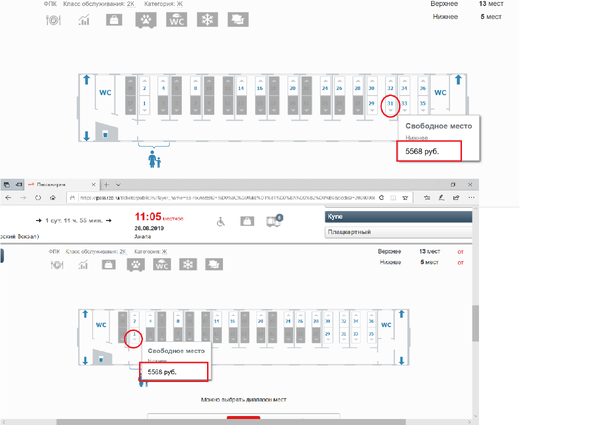Click add notes pen icon in browser
The height and width of the screenshot is (425, 600).
(441, 198)
